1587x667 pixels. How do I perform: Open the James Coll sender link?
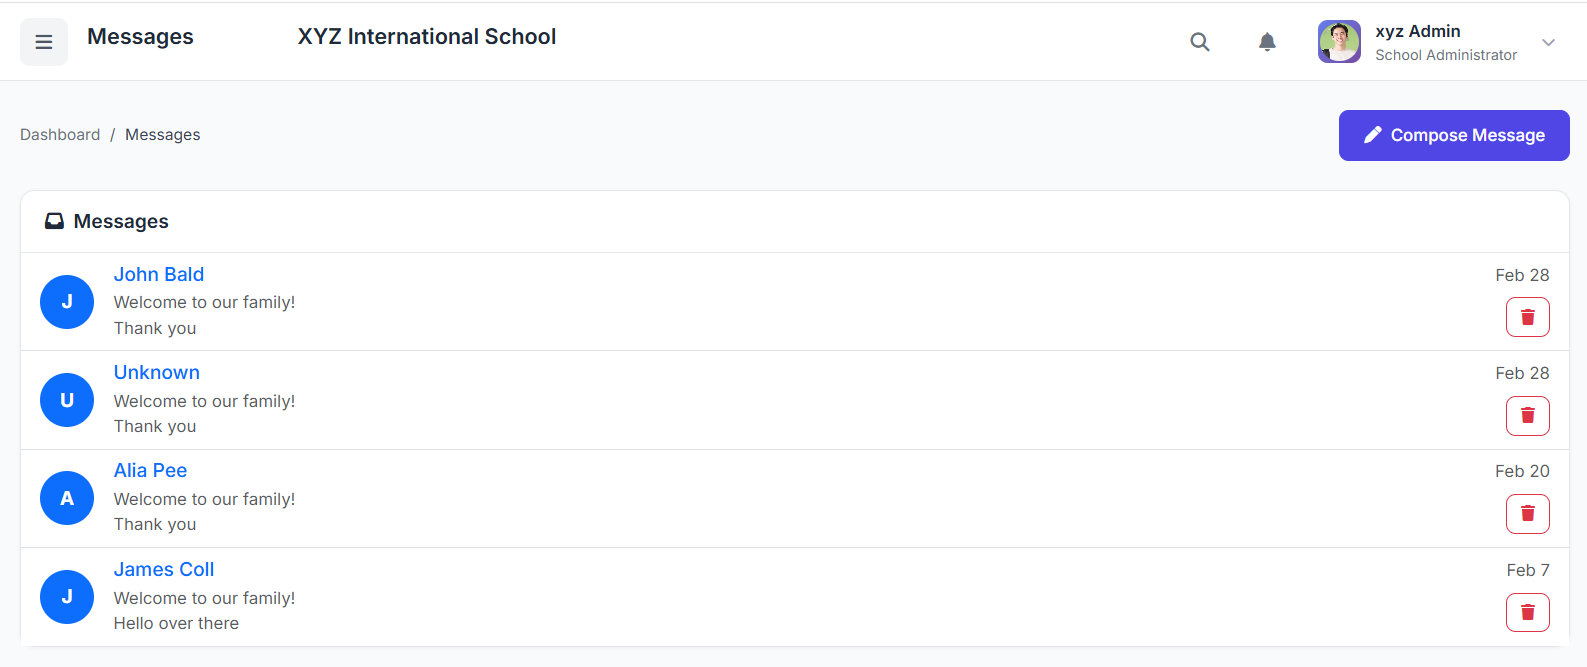point(164,569)
